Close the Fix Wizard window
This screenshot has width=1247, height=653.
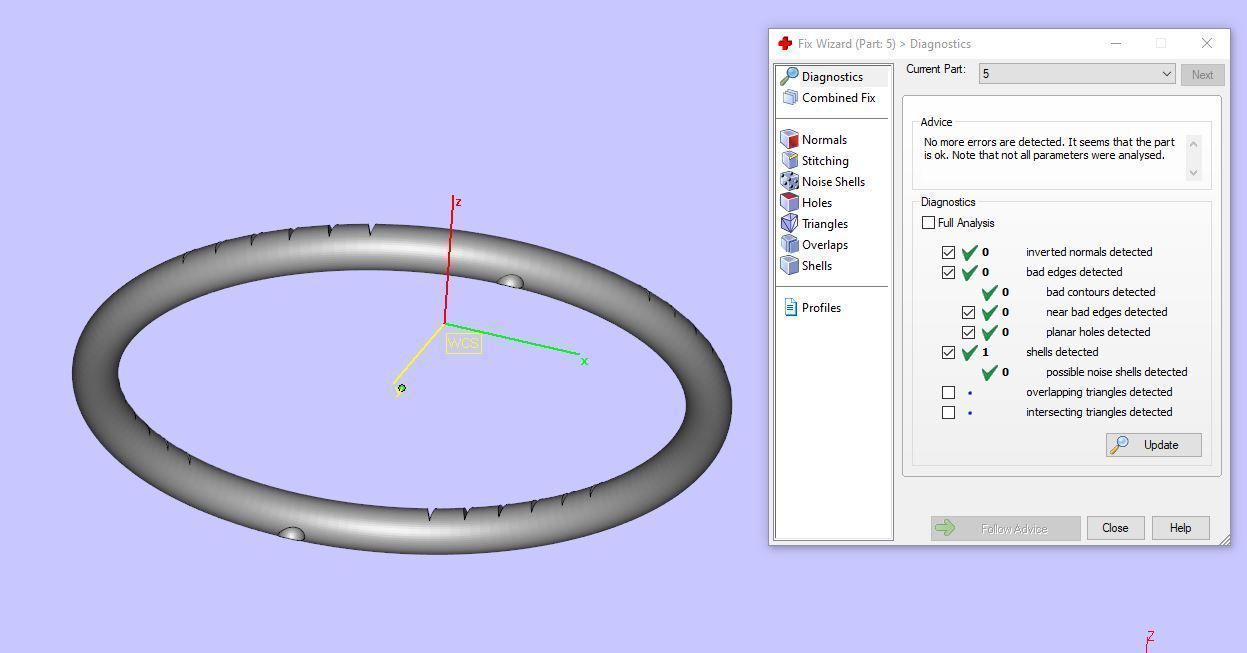point(1206,43)
